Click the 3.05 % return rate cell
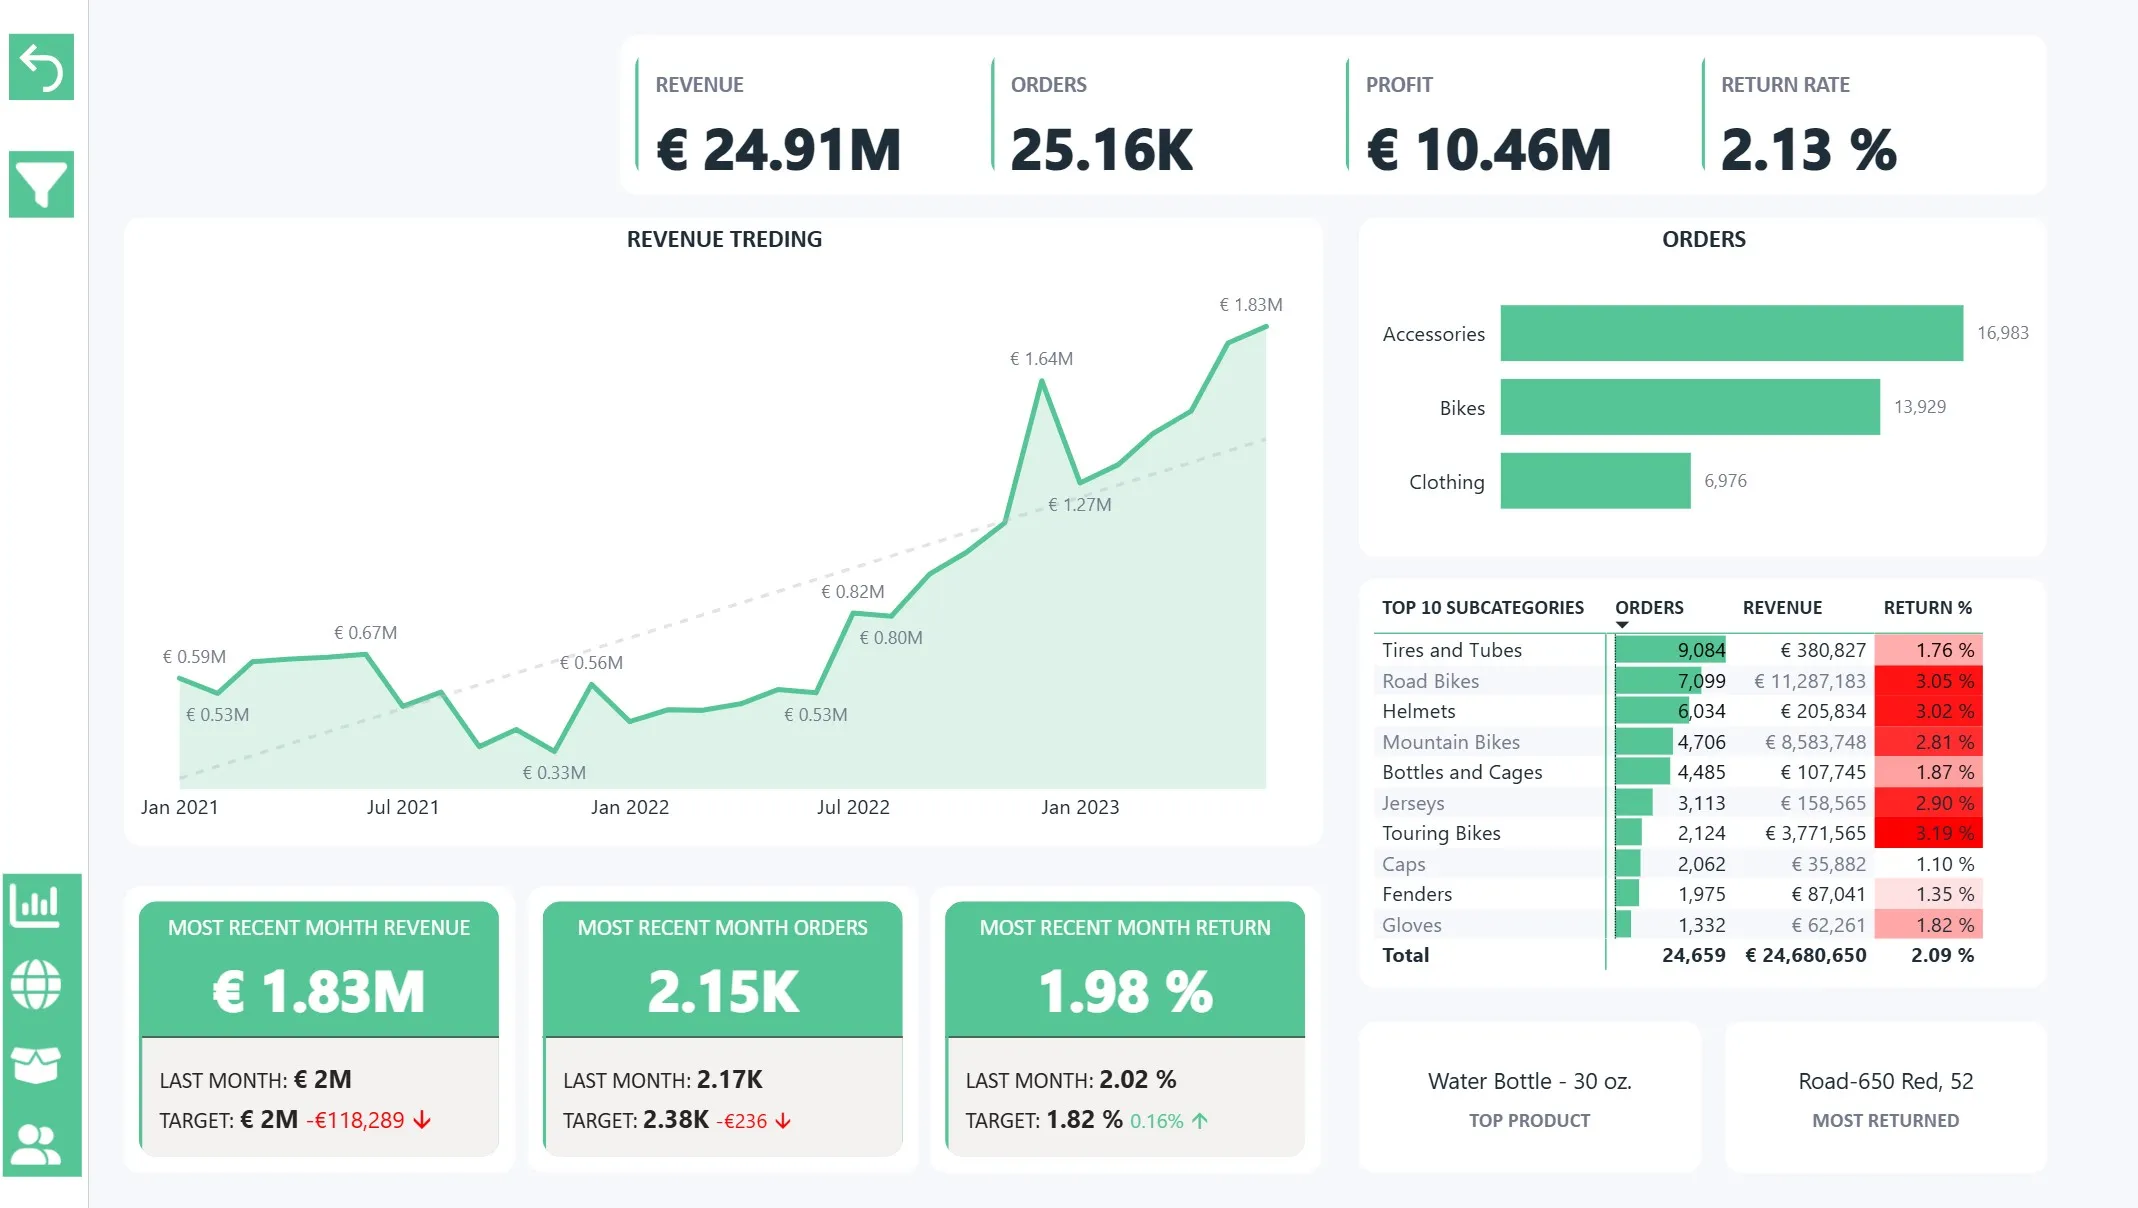 pos(1928,681)
